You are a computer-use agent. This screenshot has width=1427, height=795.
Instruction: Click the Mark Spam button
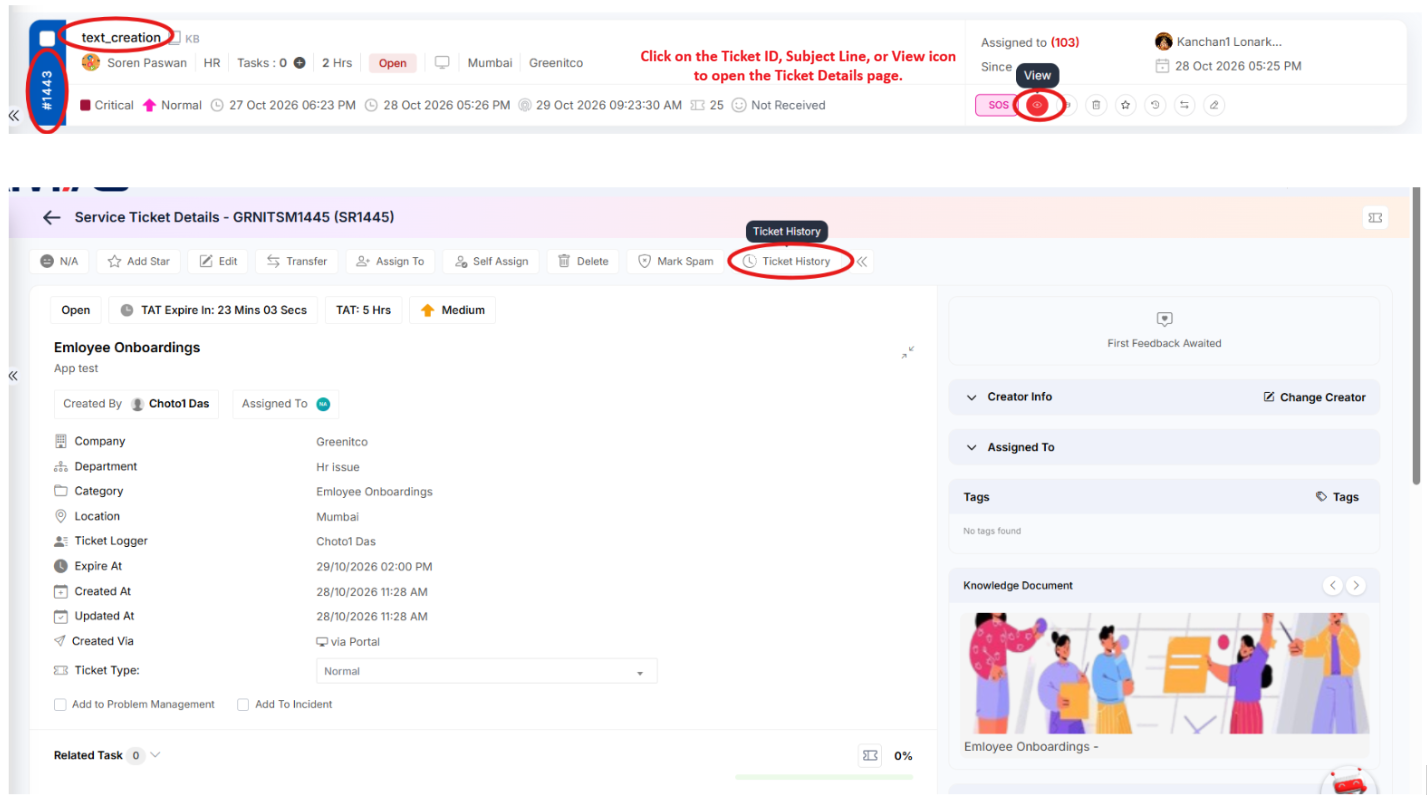click(676, 262)
